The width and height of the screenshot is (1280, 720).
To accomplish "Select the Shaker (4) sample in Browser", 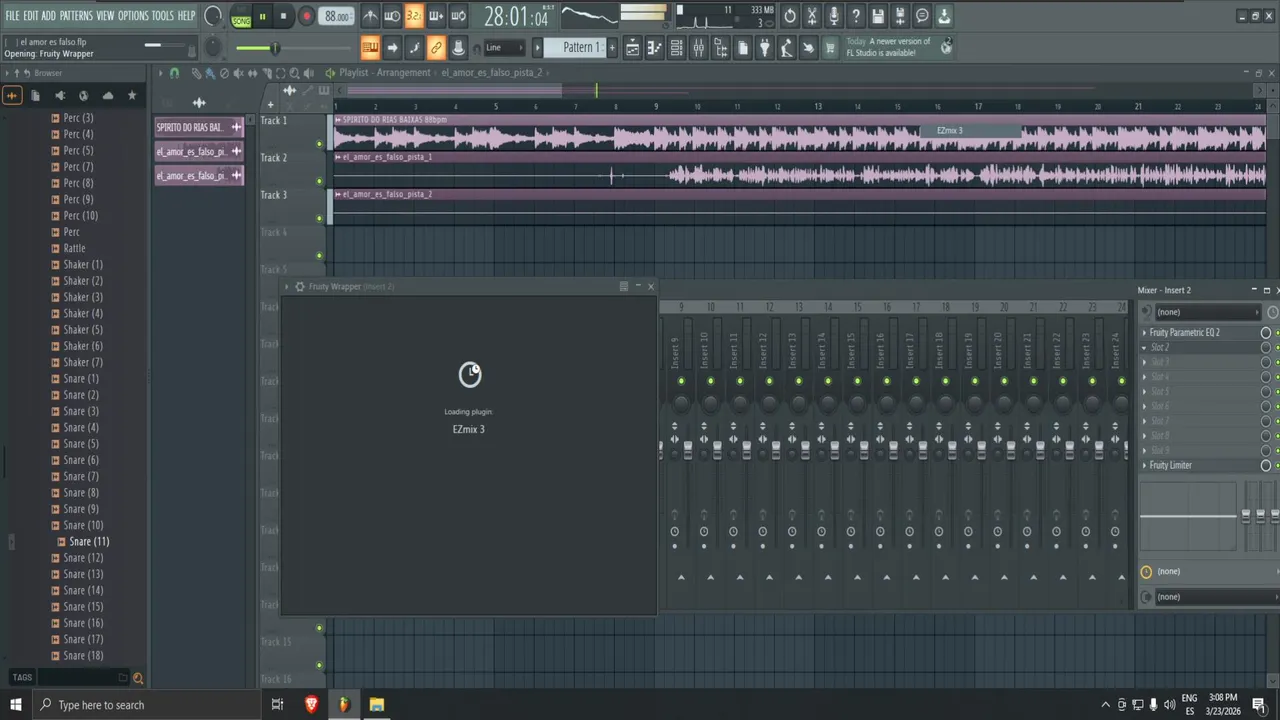I will (x=83, y=313).
